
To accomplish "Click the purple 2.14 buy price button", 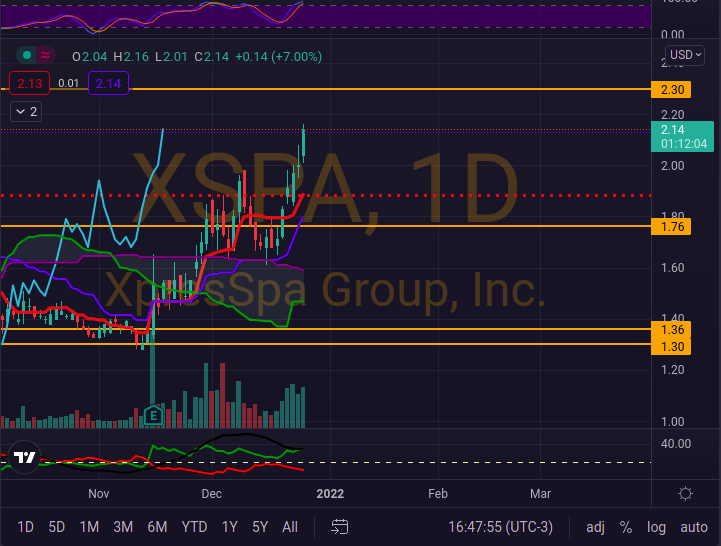I will (108, 83).
